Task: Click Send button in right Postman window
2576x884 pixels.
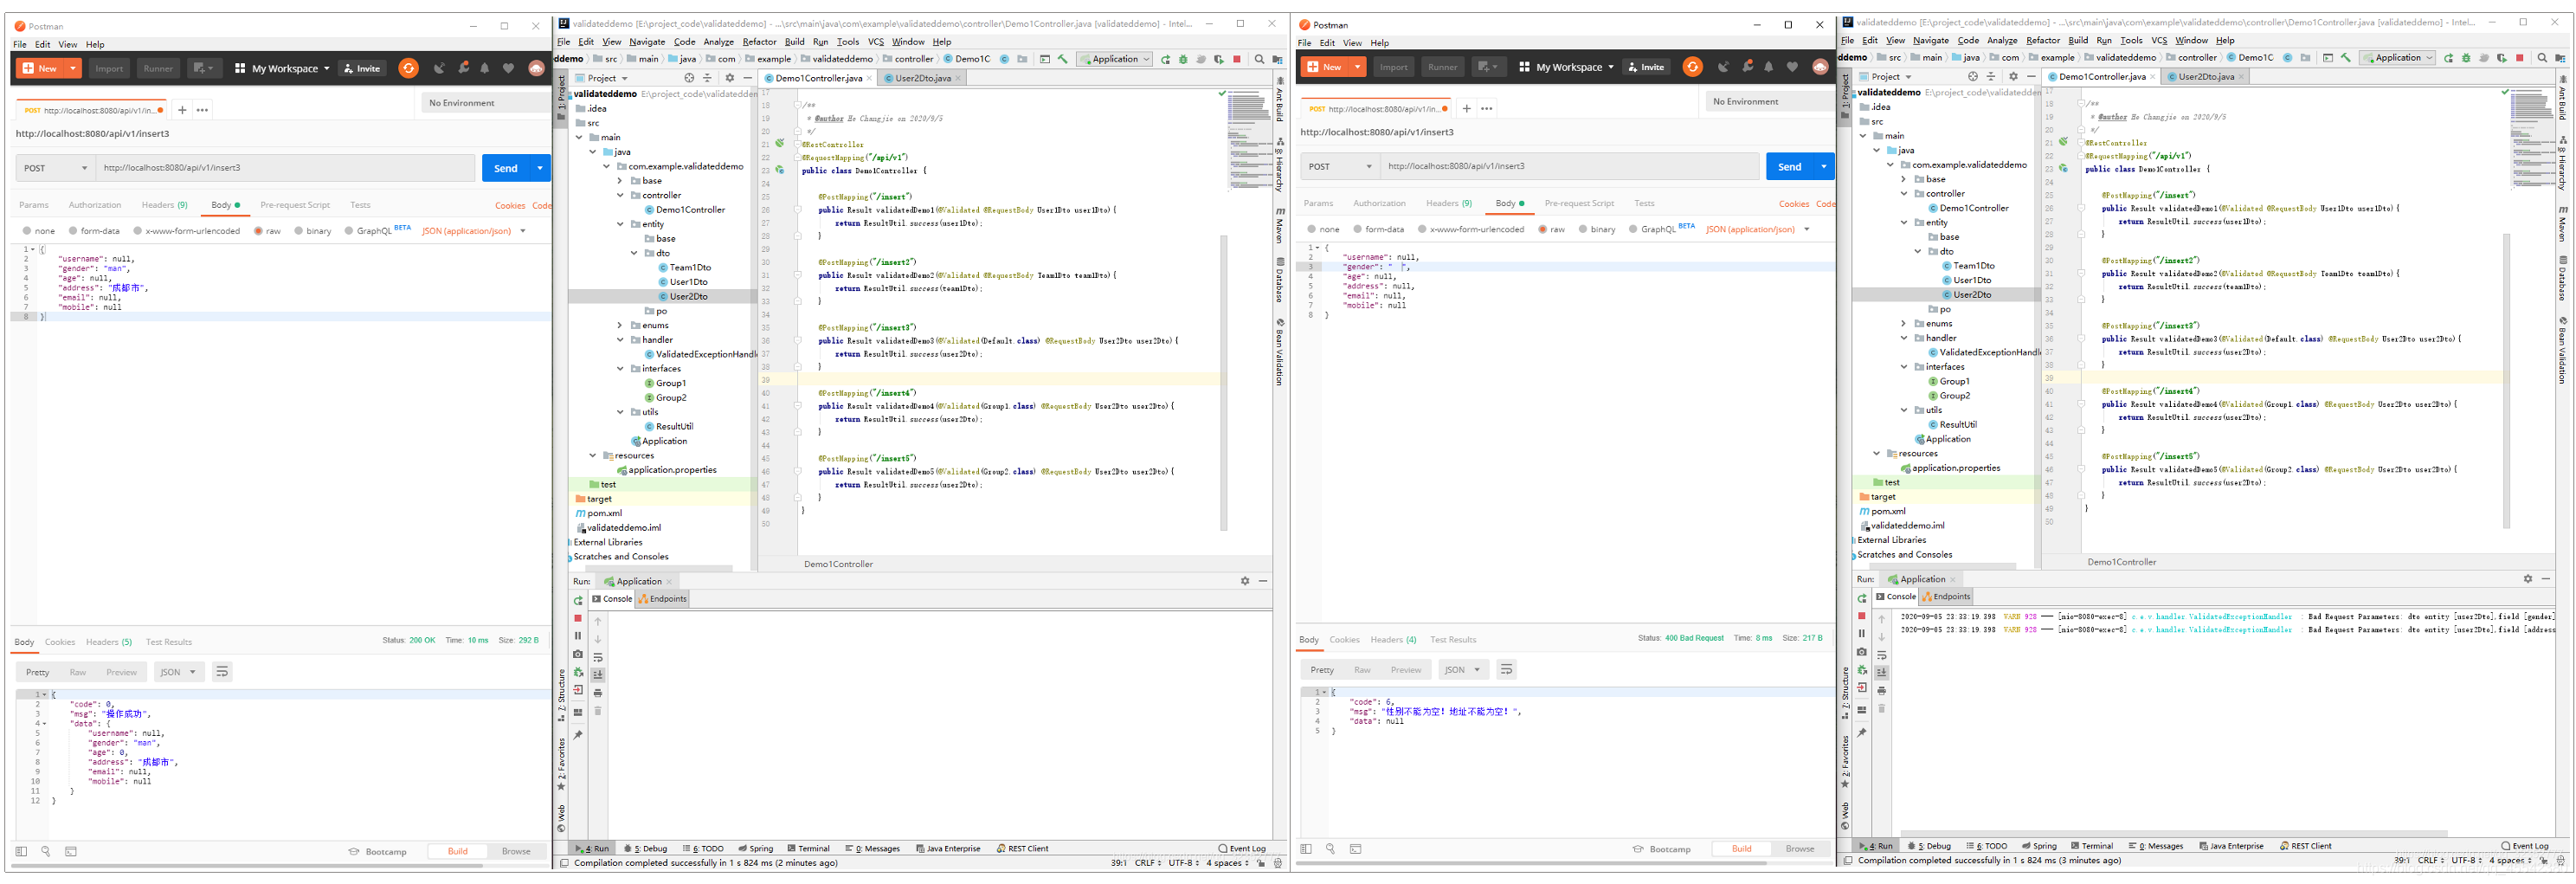Action: 1790,167
